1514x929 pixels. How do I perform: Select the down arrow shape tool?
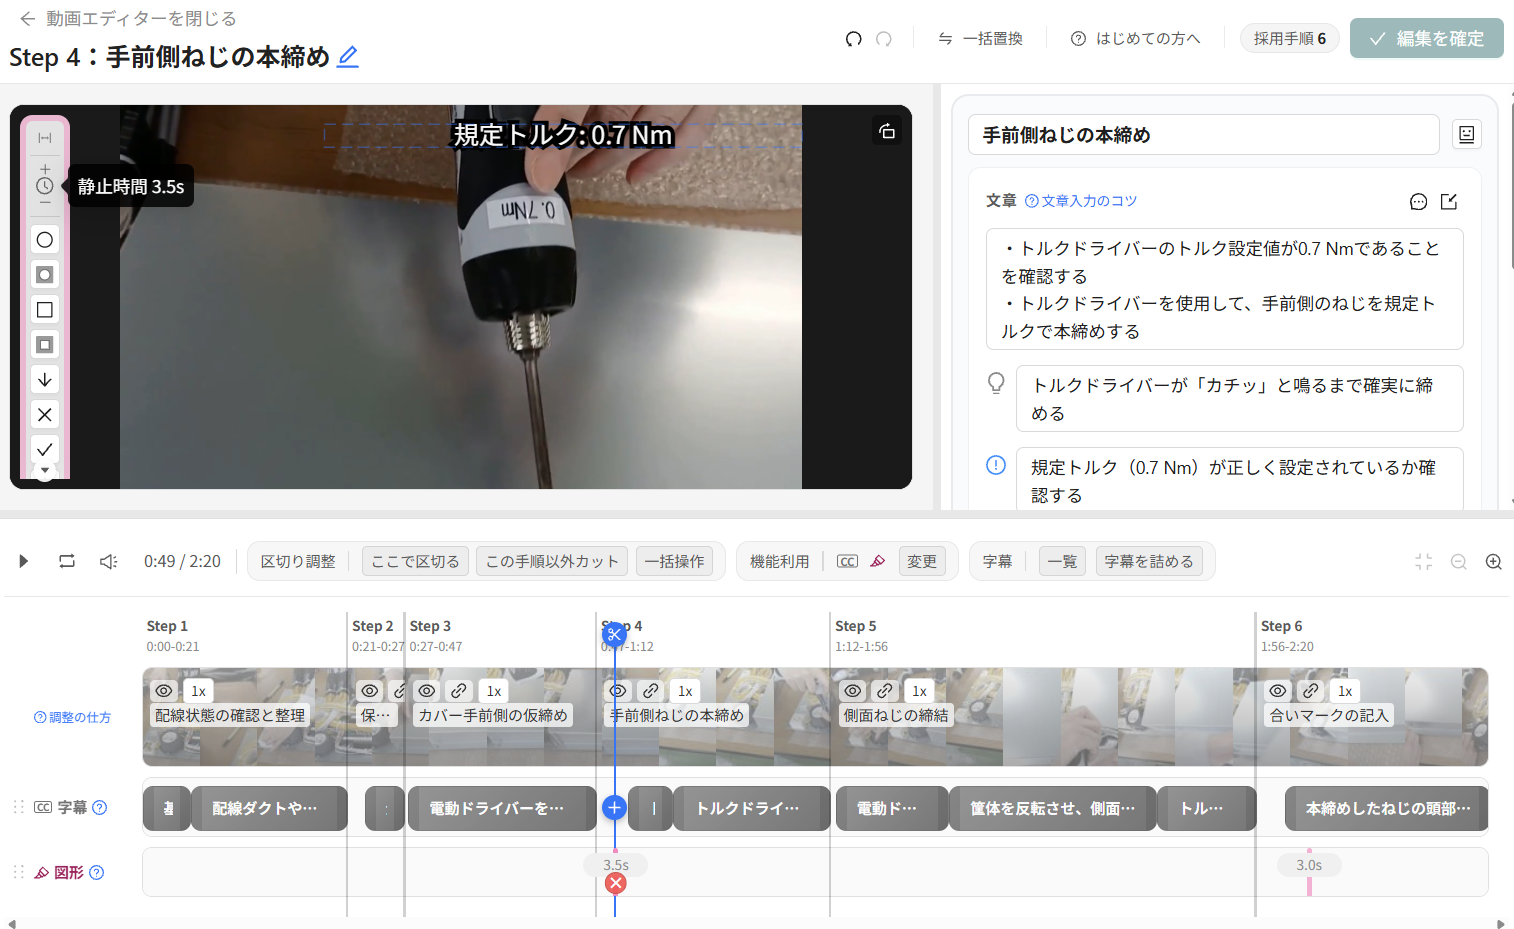pos(45,380)
